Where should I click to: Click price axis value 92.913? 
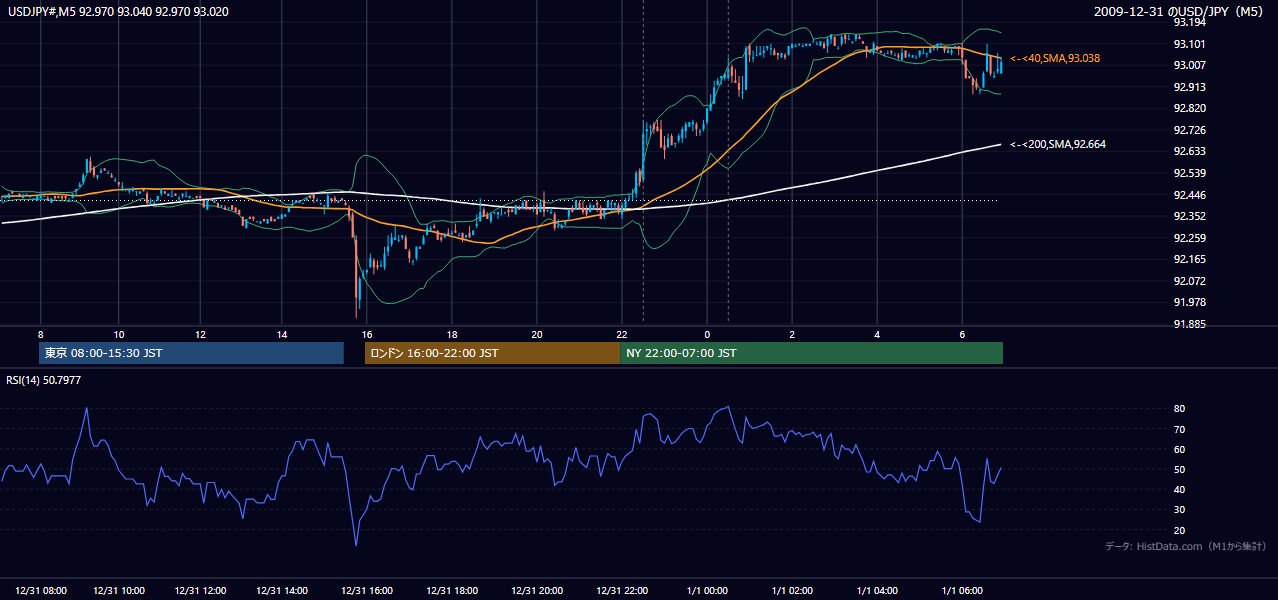tap(1189, 87)
